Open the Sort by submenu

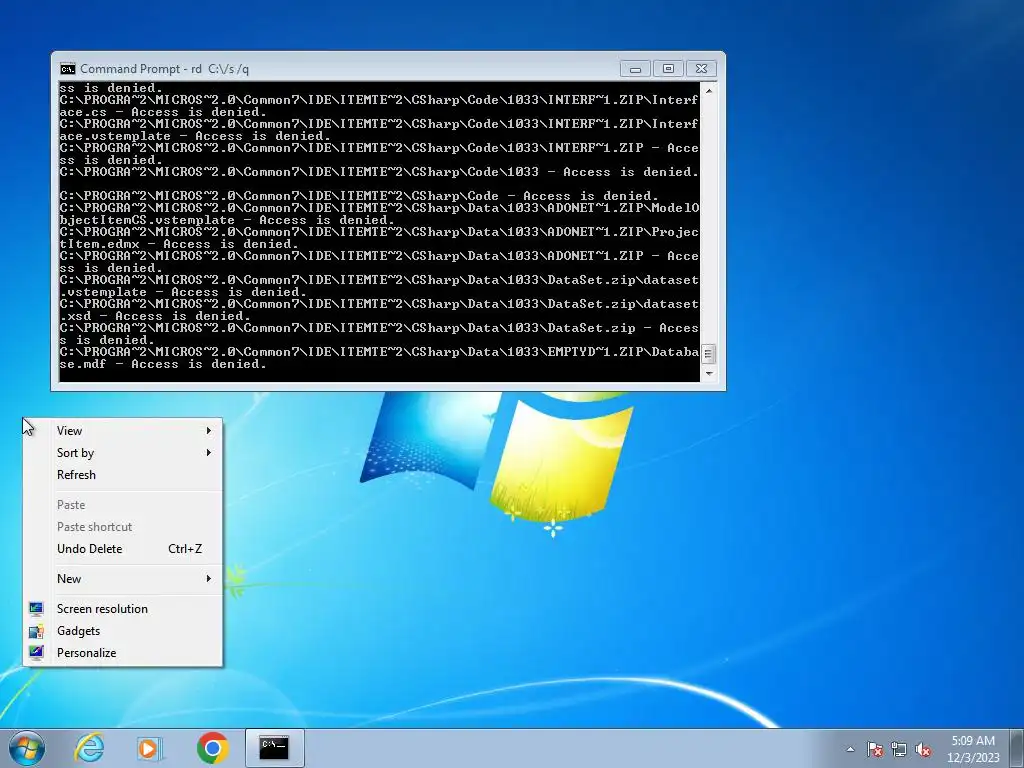tap(123, 453)
